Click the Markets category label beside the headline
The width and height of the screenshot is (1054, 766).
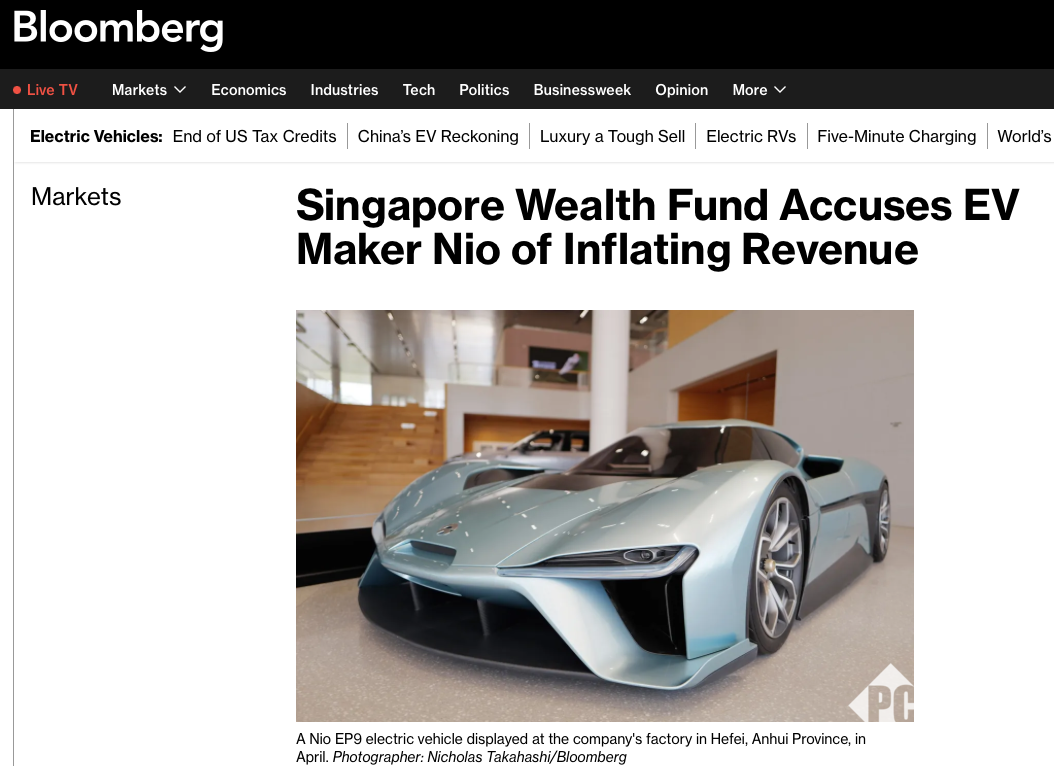(76, 197)
